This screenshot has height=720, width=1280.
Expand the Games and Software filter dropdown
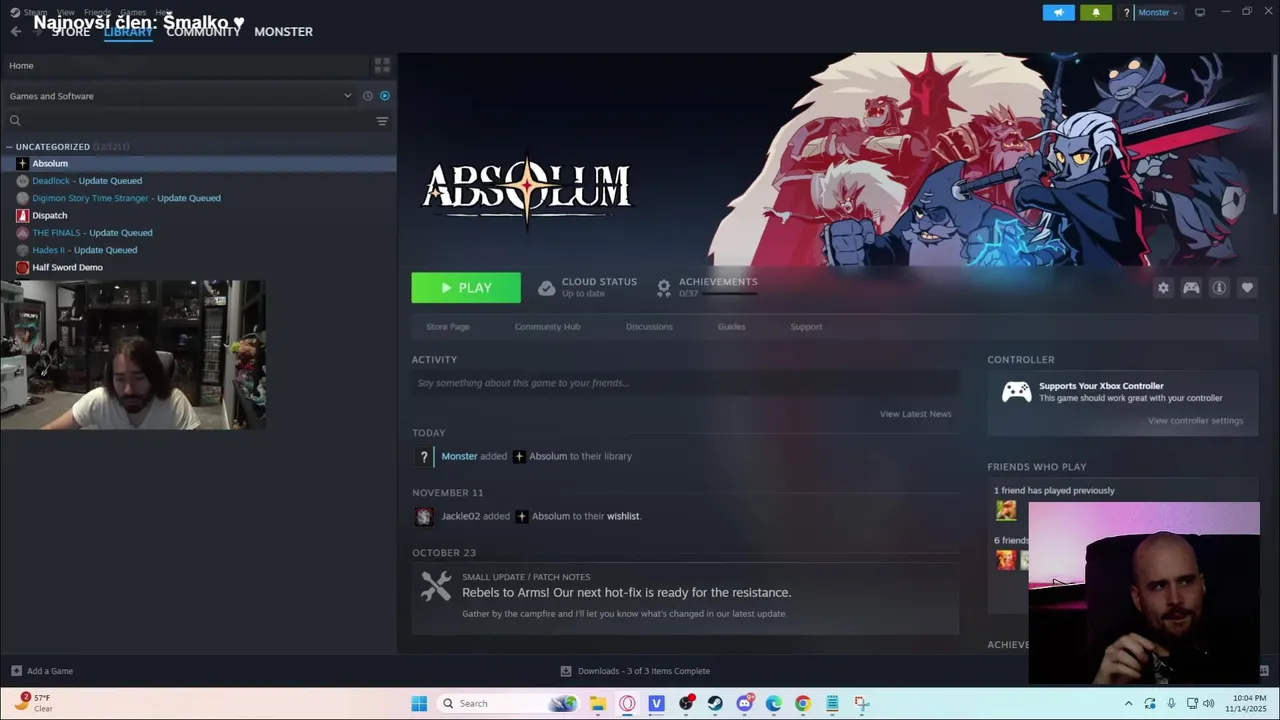[181, 96]
